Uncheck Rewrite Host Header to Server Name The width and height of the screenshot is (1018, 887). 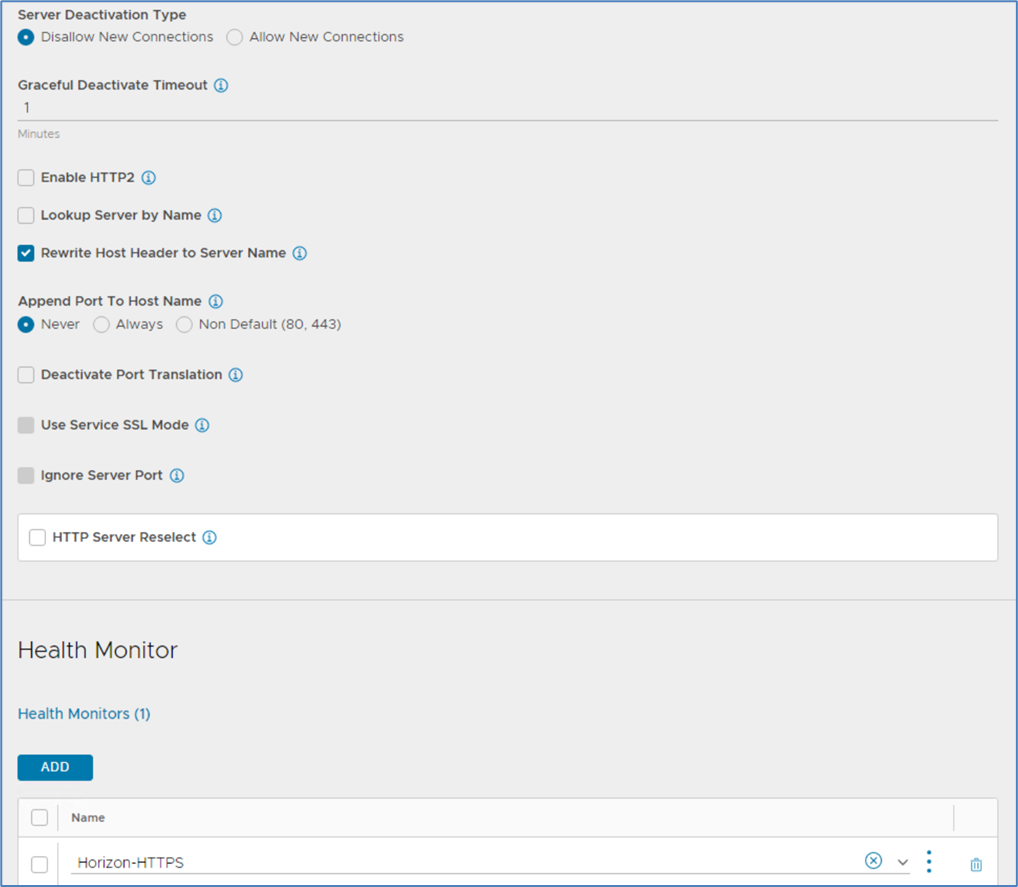click(26, 253)
